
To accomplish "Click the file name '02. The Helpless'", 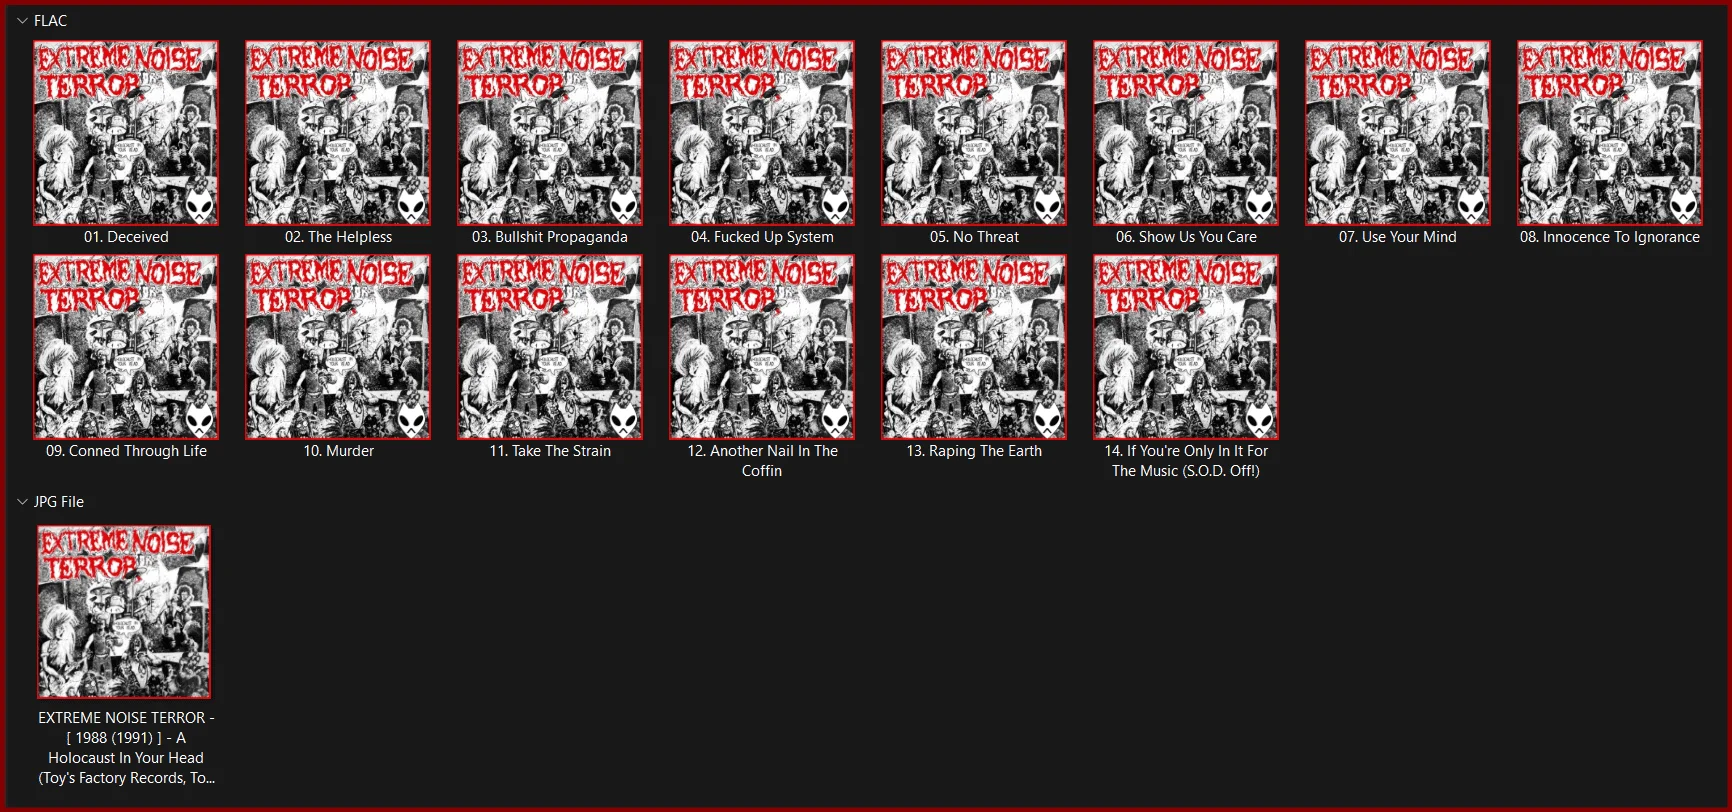I will click(x=338, y=237).
